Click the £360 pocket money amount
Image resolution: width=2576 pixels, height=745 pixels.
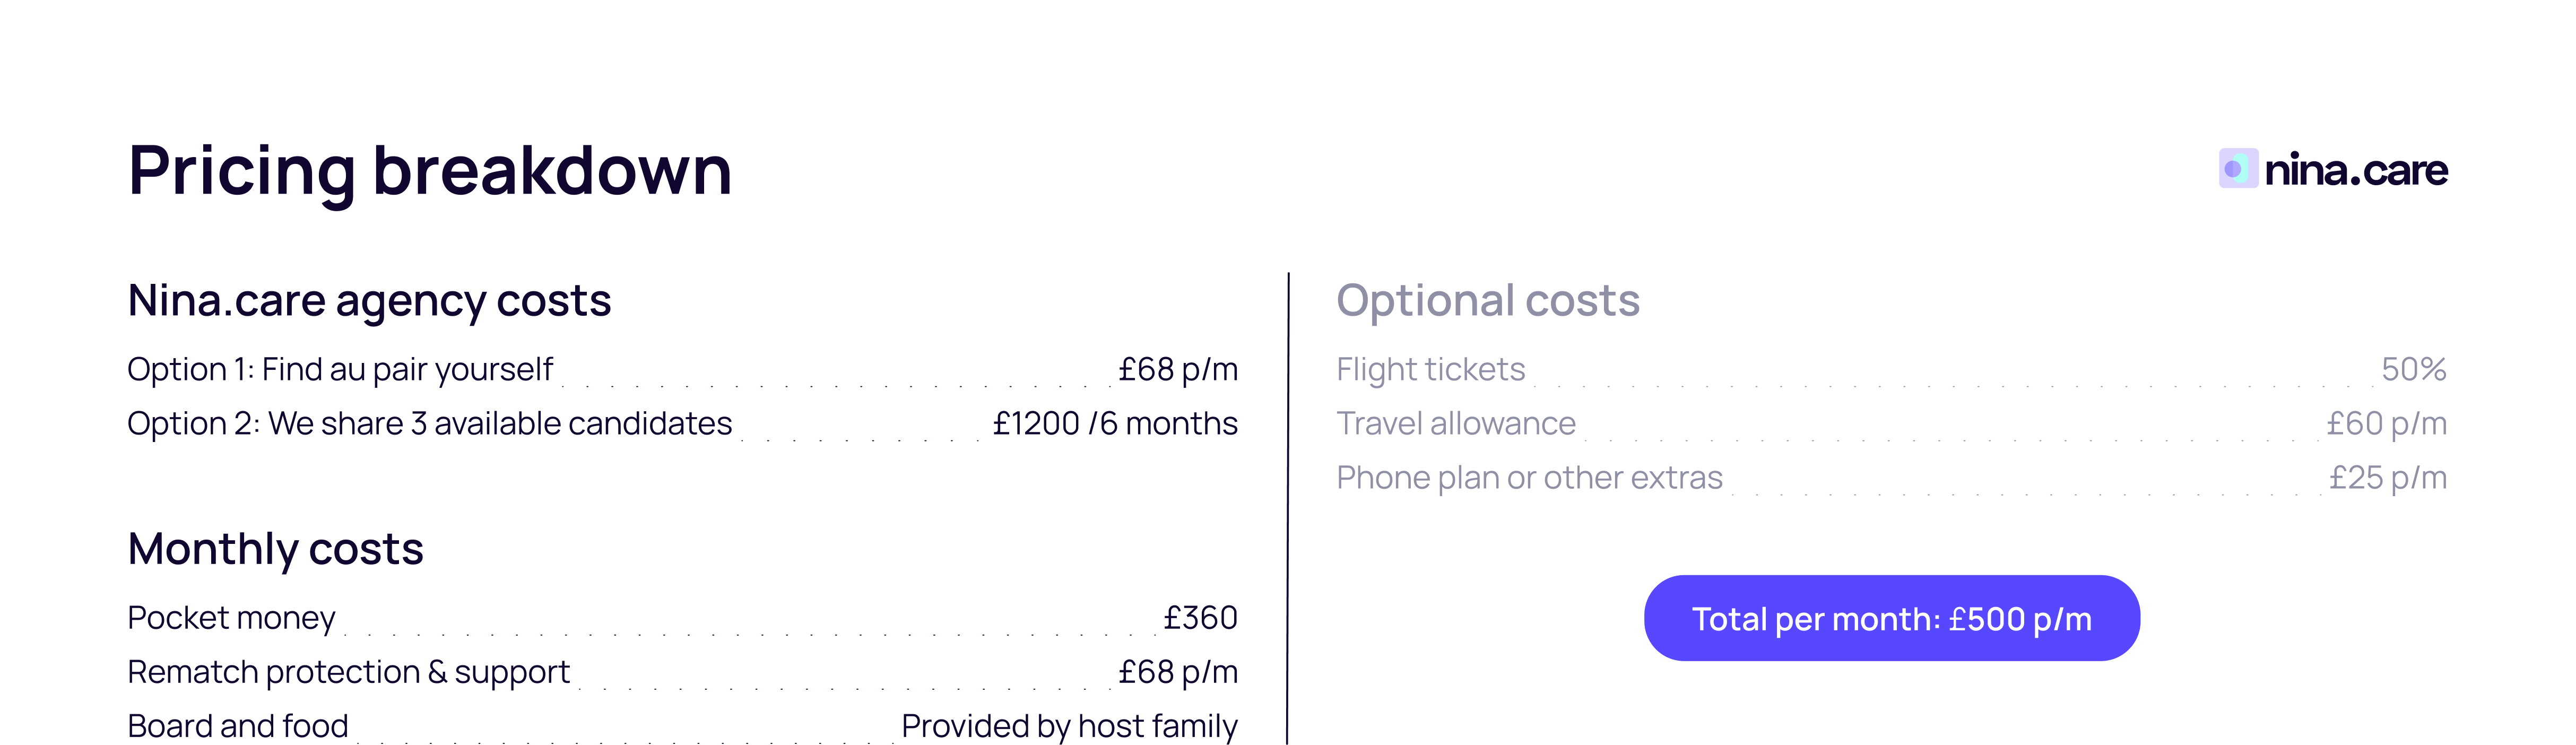1200,618
